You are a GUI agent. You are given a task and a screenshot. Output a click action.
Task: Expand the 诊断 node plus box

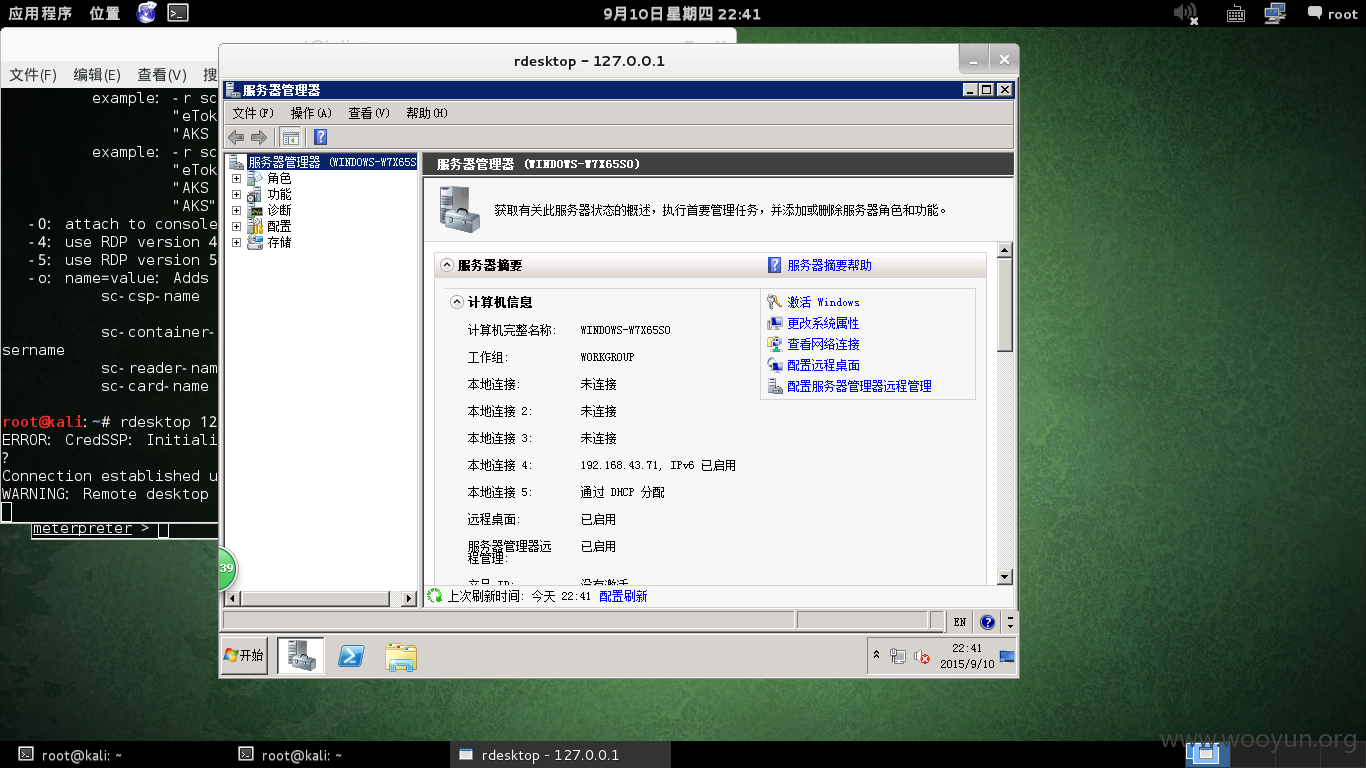pyautogui.click(x=237, y=210)
